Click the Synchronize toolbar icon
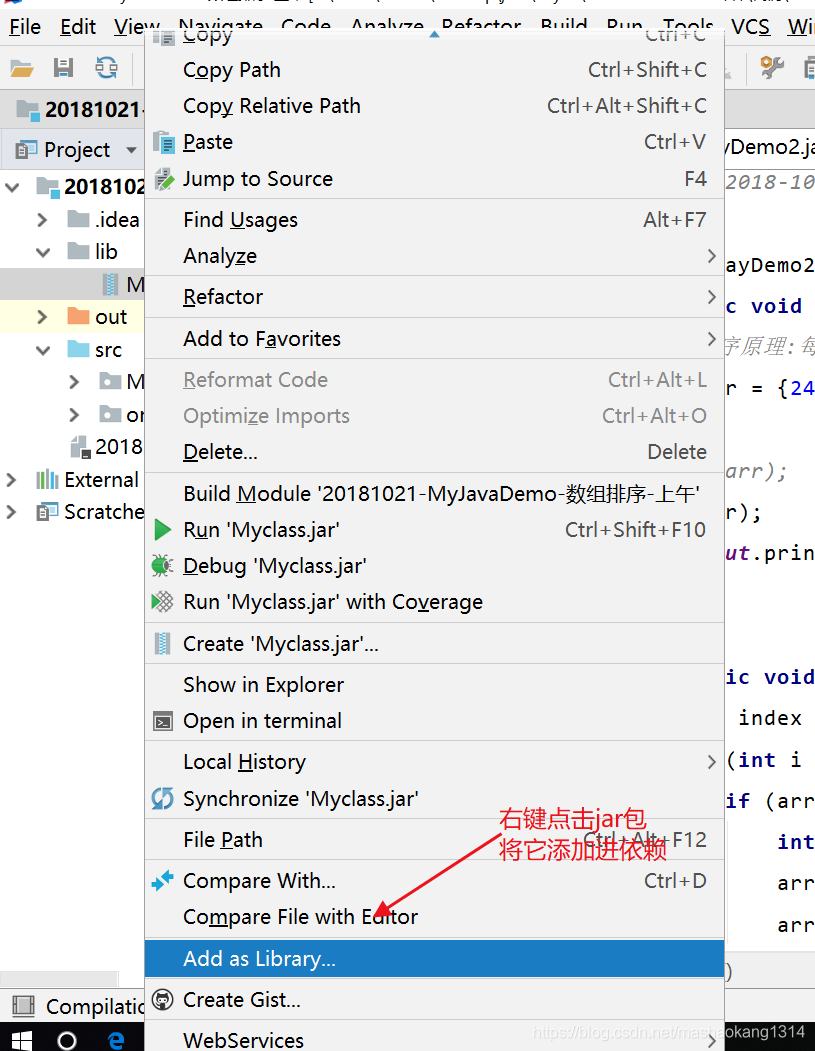 (106, 68)
